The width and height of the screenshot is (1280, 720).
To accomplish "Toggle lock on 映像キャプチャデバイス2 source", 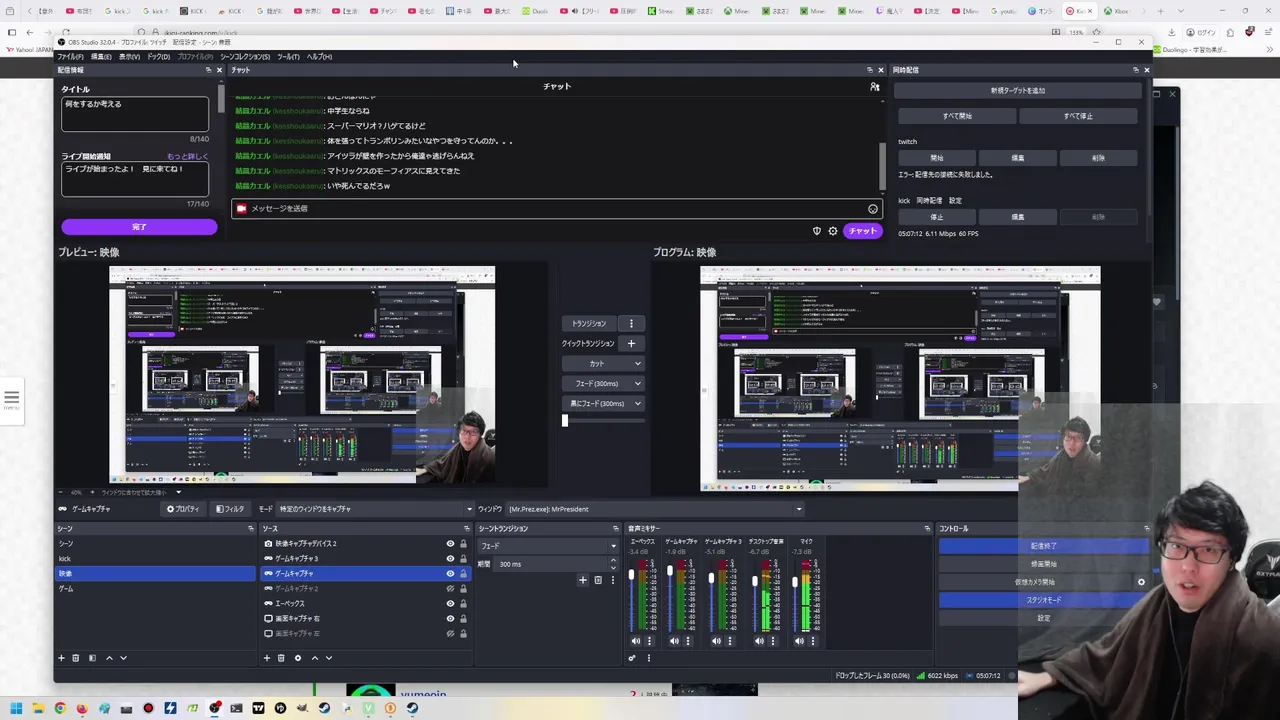I will tap(463, 544).
